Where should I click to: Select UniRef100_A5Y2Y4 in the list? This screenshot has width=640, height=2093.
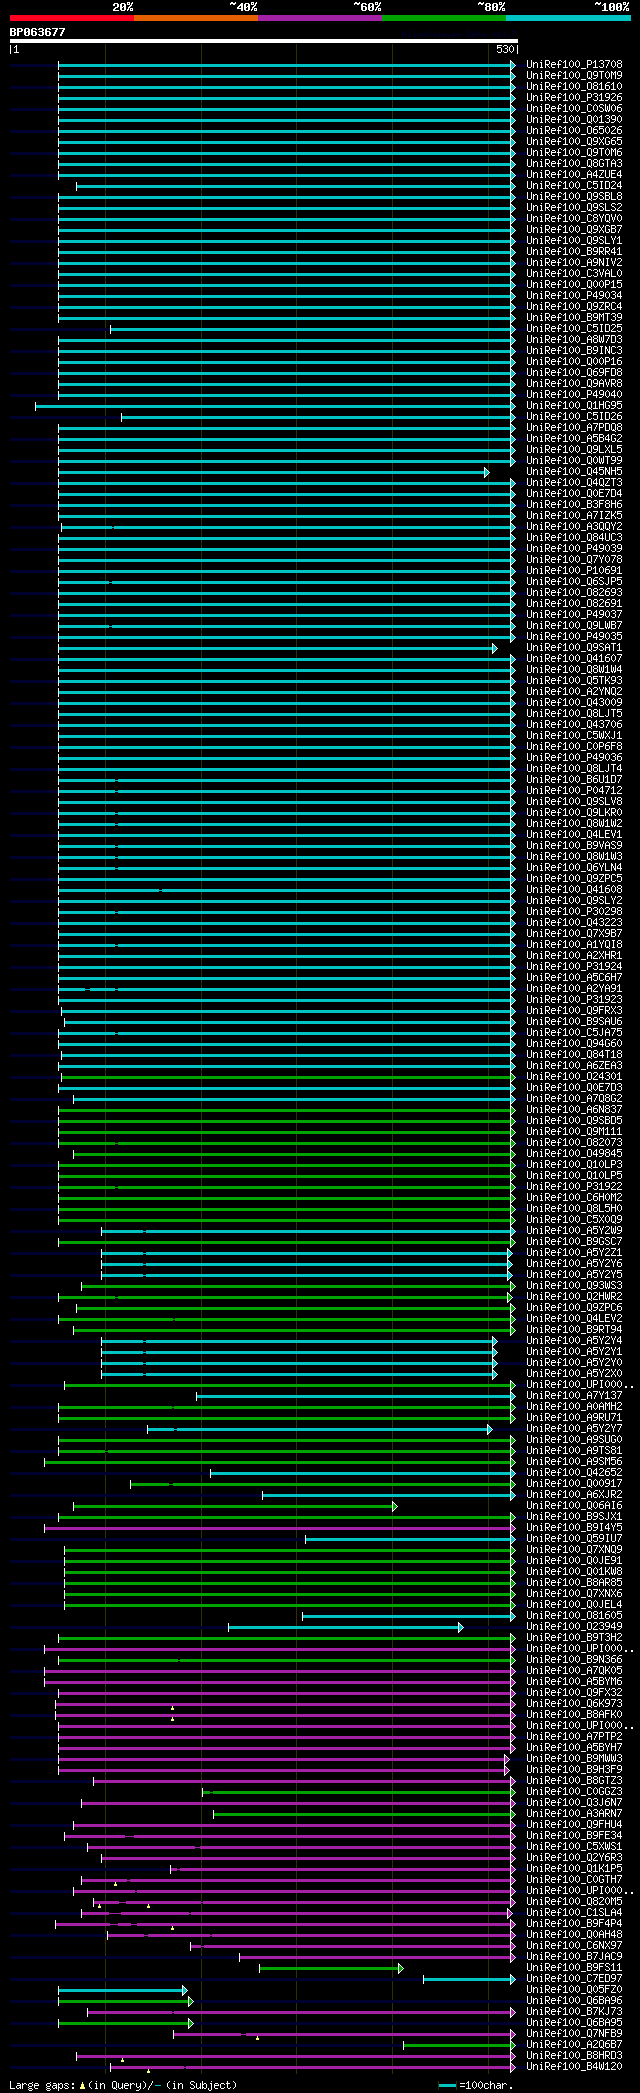pos(574,1341)
